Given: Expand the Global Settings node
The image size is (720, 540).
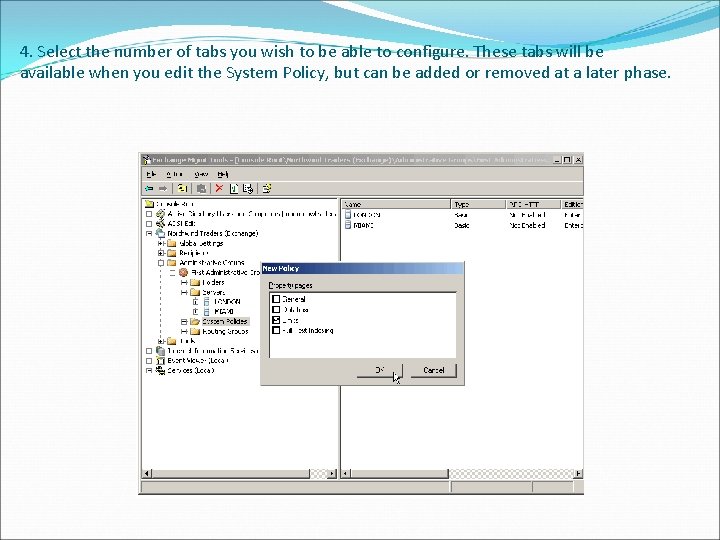Looking at the screenshot, I should (161, 243).
